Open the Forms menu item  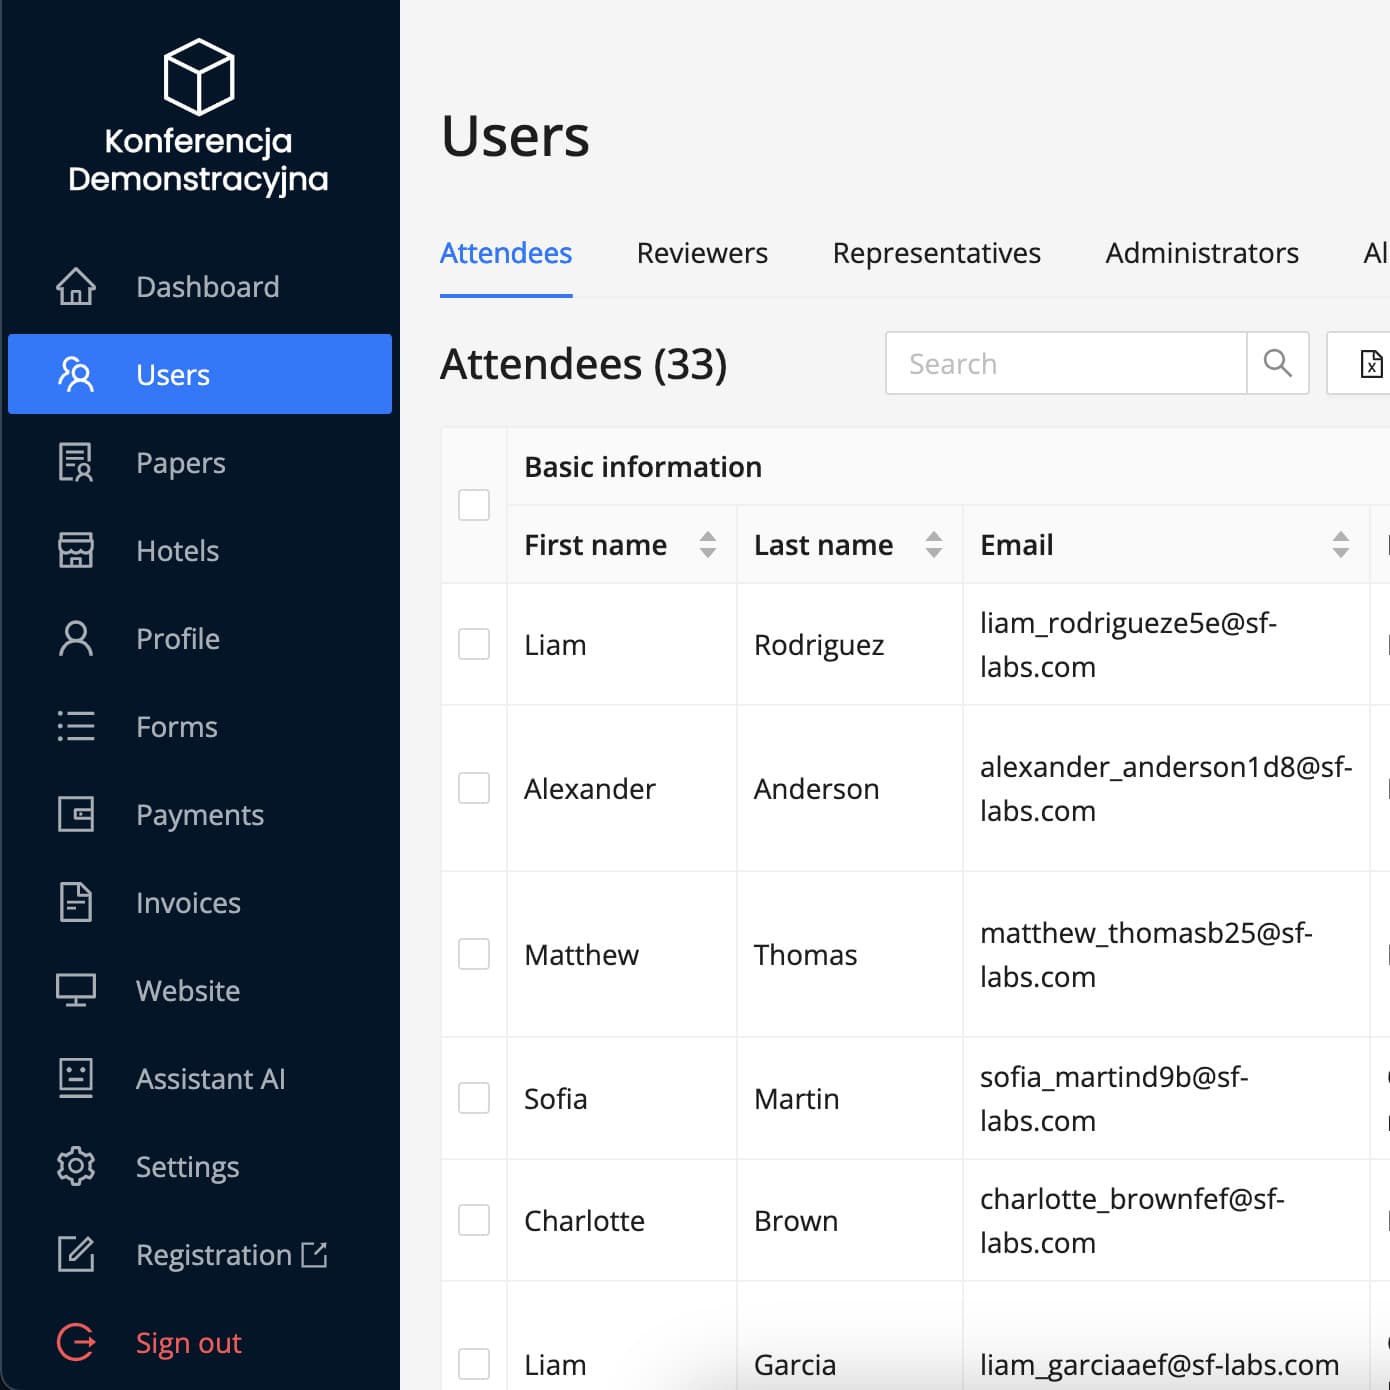pos(200,727)
